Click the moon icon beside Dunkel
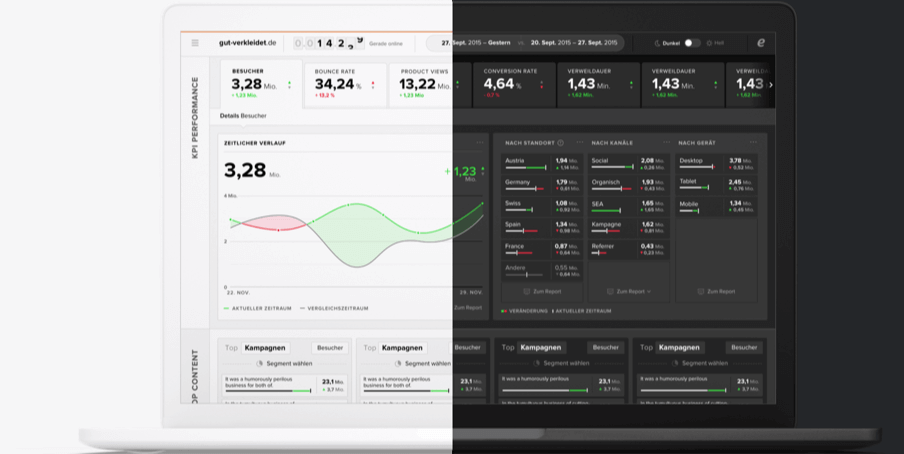904x454 pixels. pyautogui.click(x=657, y=43)
